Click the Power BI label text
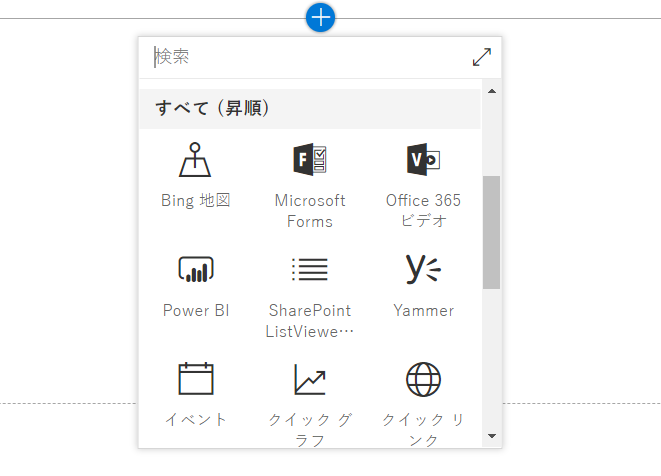 [196, 310]
